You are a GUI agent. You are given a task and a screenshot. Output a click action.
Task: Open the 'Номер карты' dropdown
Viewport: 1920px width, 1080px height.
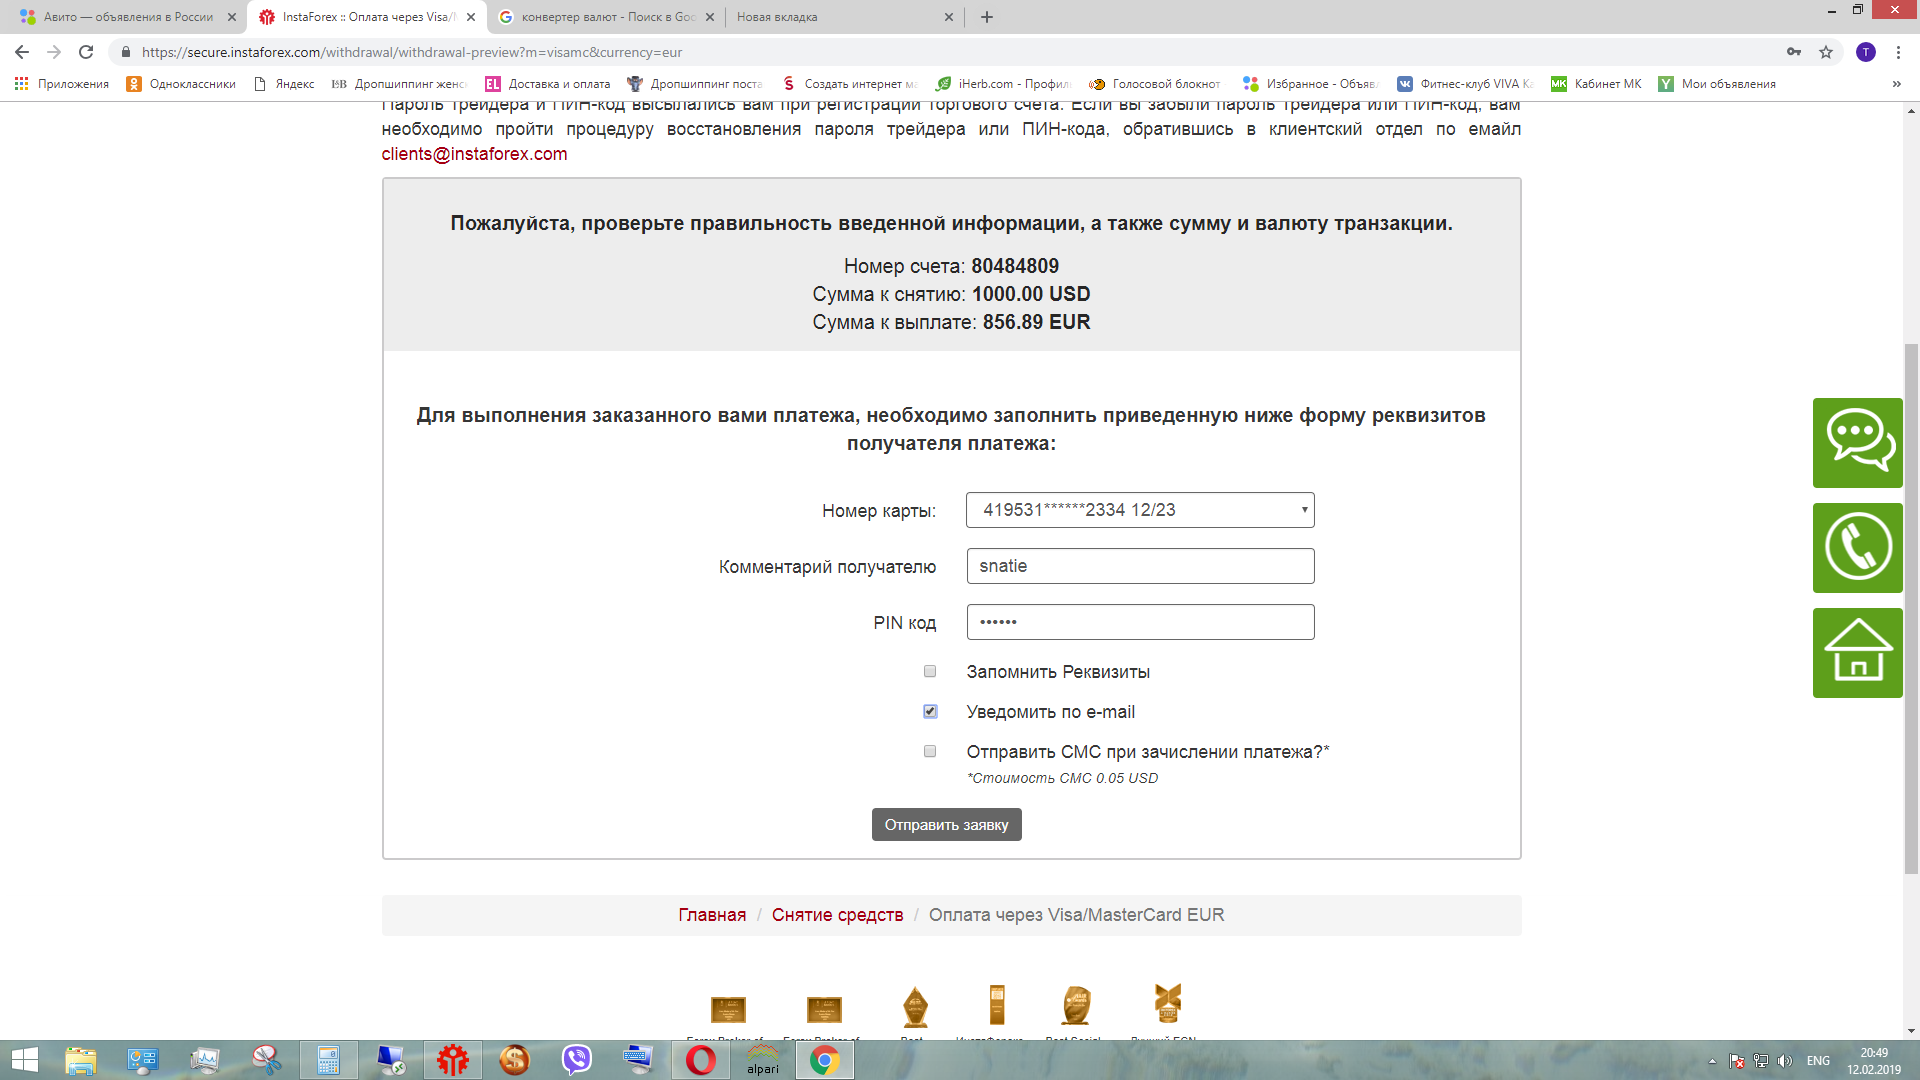[1140, 510]
